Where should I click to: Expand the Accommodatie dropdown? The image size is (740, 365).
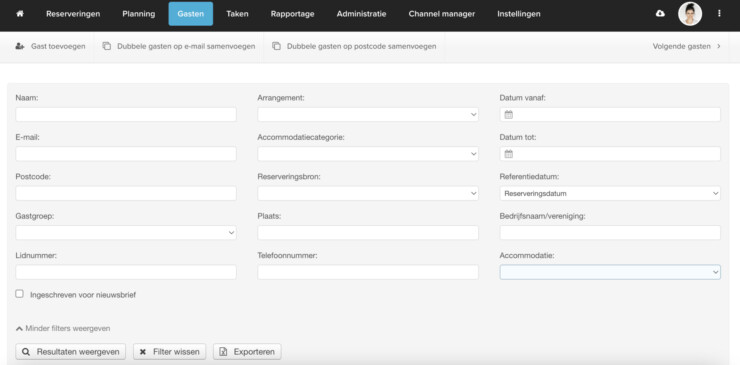(610, 272)
